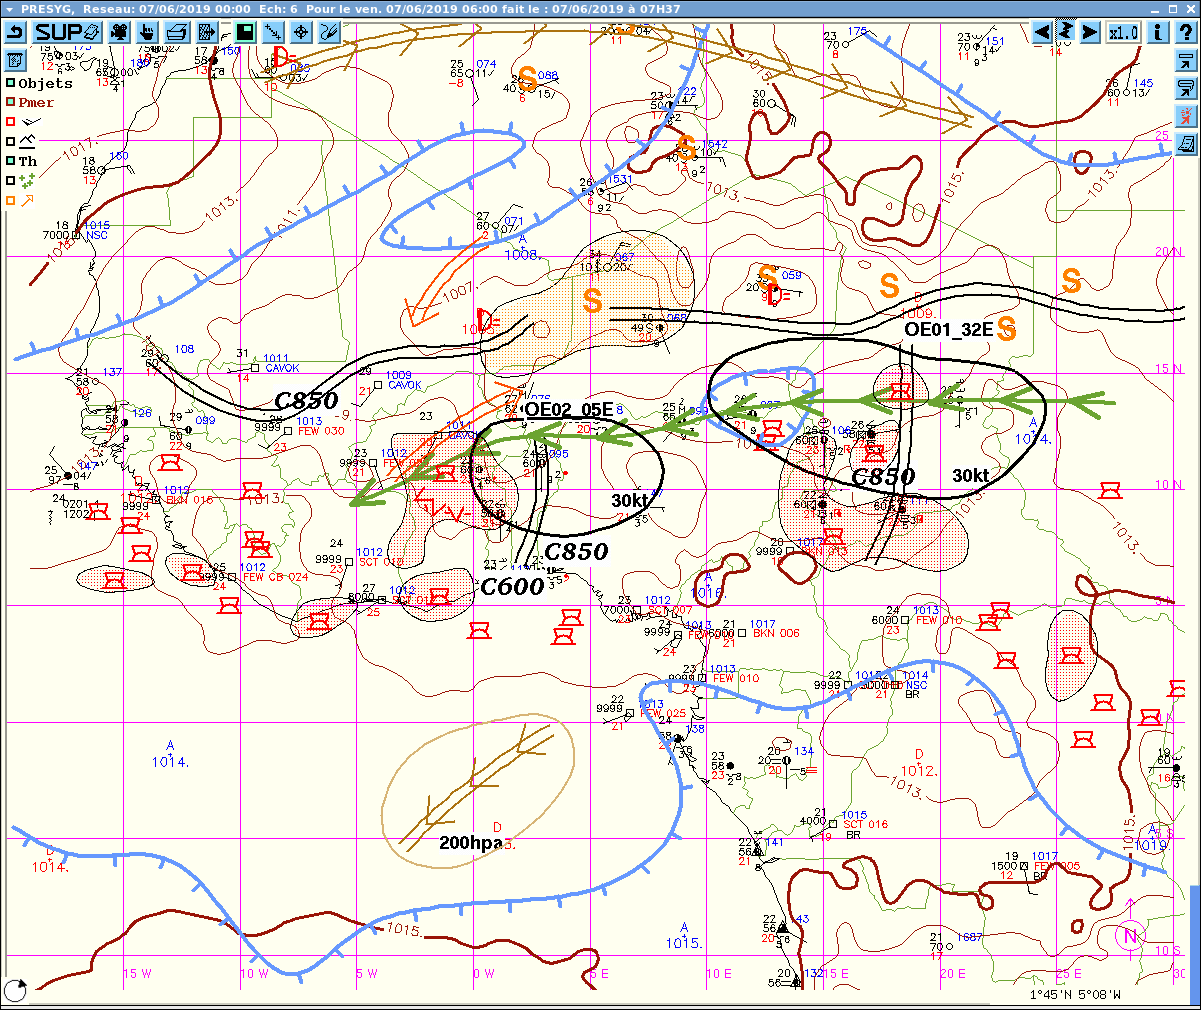Click the 'BKN 006' station report

[776, 633]
